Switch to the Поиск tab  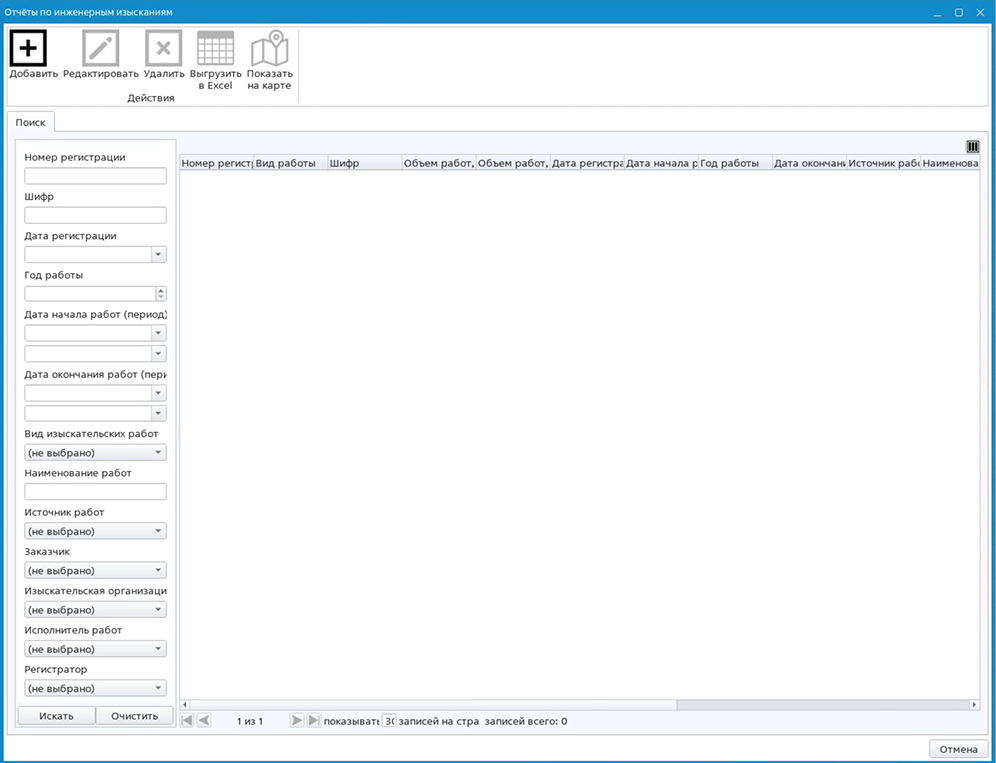point(30,122)
